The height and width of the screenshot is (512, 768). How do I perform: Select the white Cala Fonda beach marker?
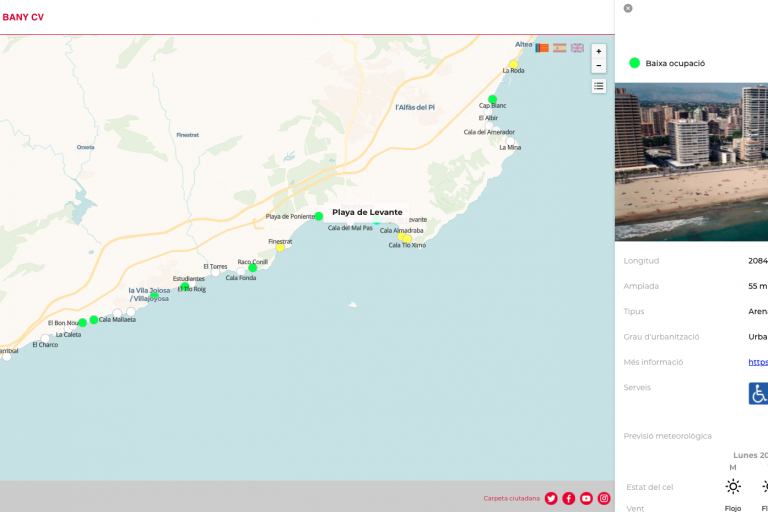pos(240,271)
